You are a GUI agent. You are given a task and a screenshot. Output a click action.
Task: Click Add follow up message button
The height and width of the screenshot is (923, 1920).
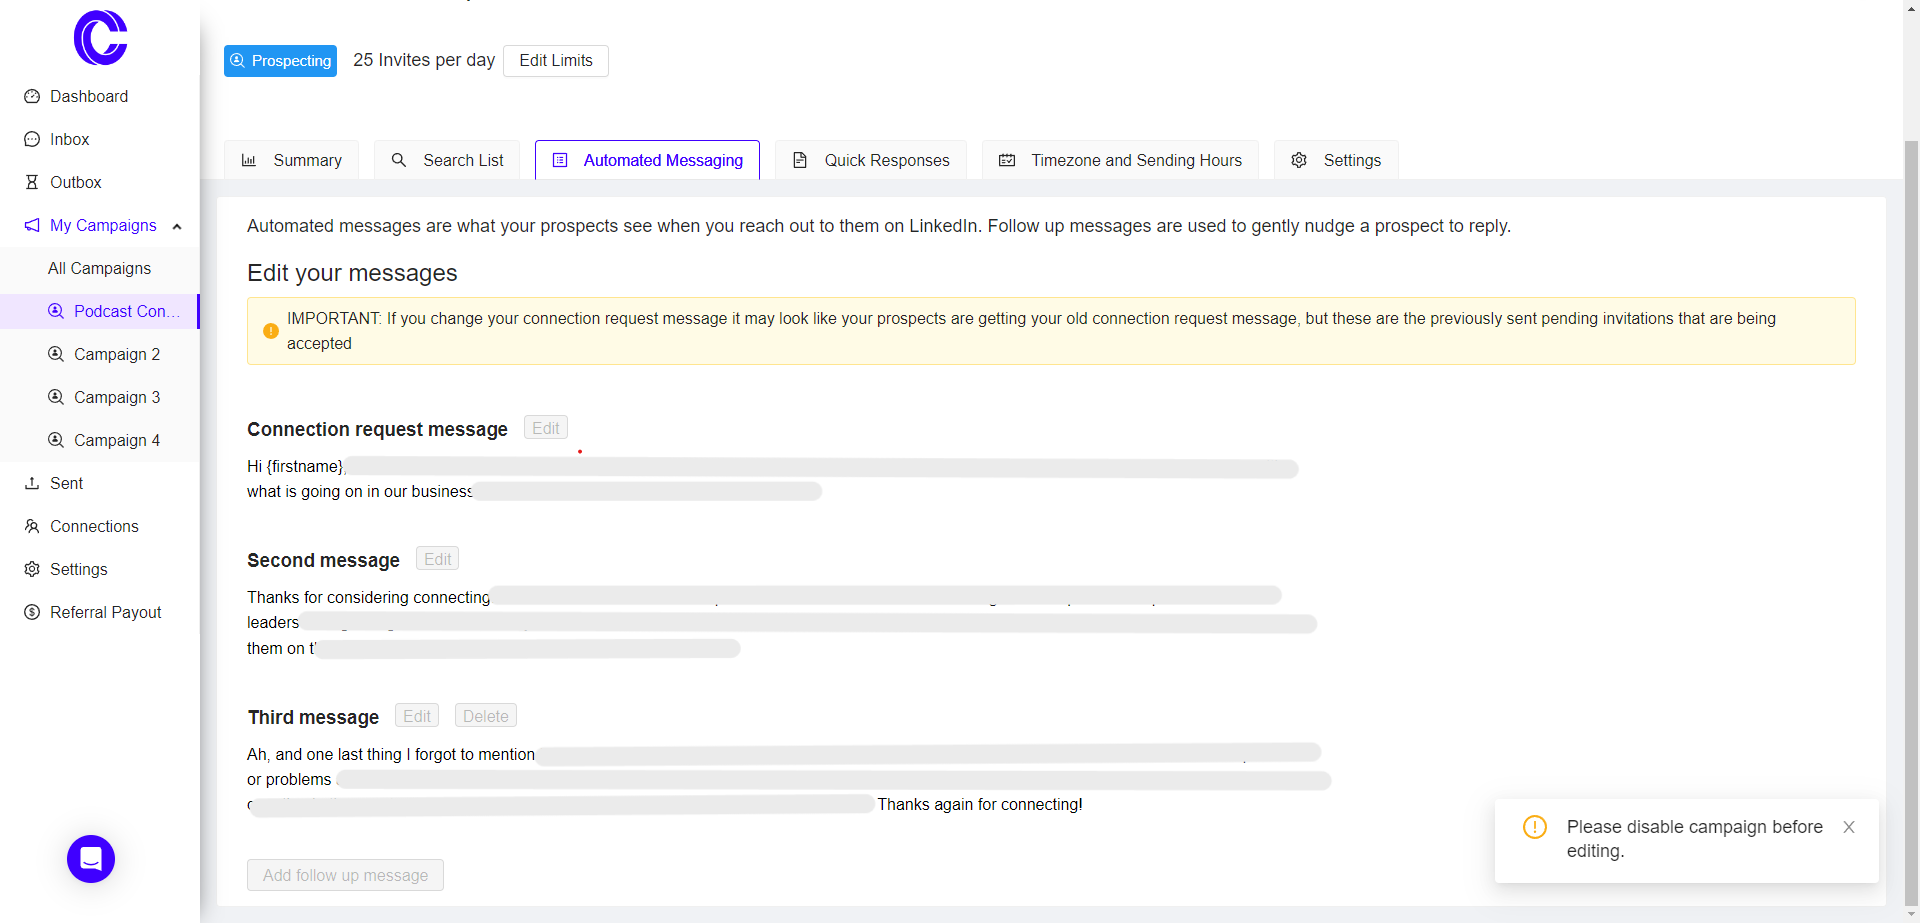coord(345,876)
